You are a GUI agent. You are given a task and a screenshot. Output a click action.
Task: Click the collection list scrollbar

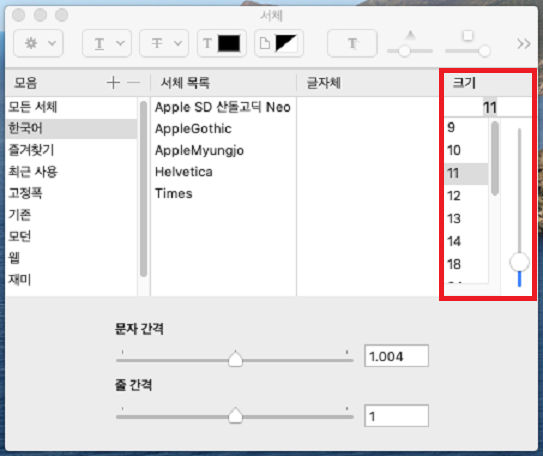[x=143, y=189]
